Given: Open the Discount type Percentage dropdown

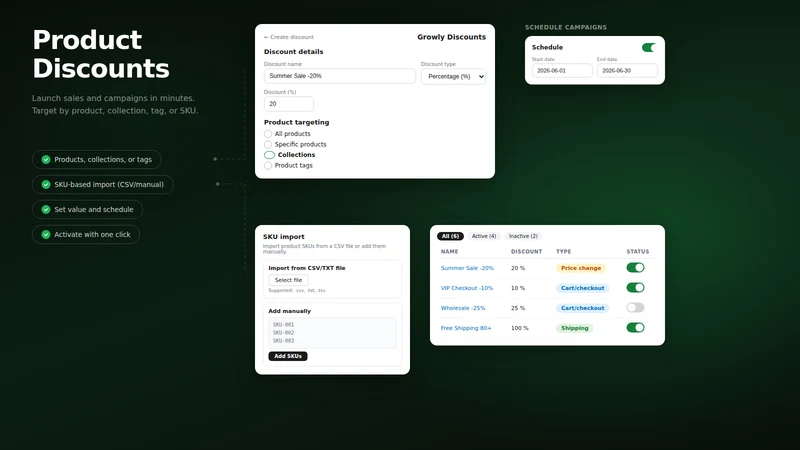Looking at the screenshot, I should coord(453,77).
